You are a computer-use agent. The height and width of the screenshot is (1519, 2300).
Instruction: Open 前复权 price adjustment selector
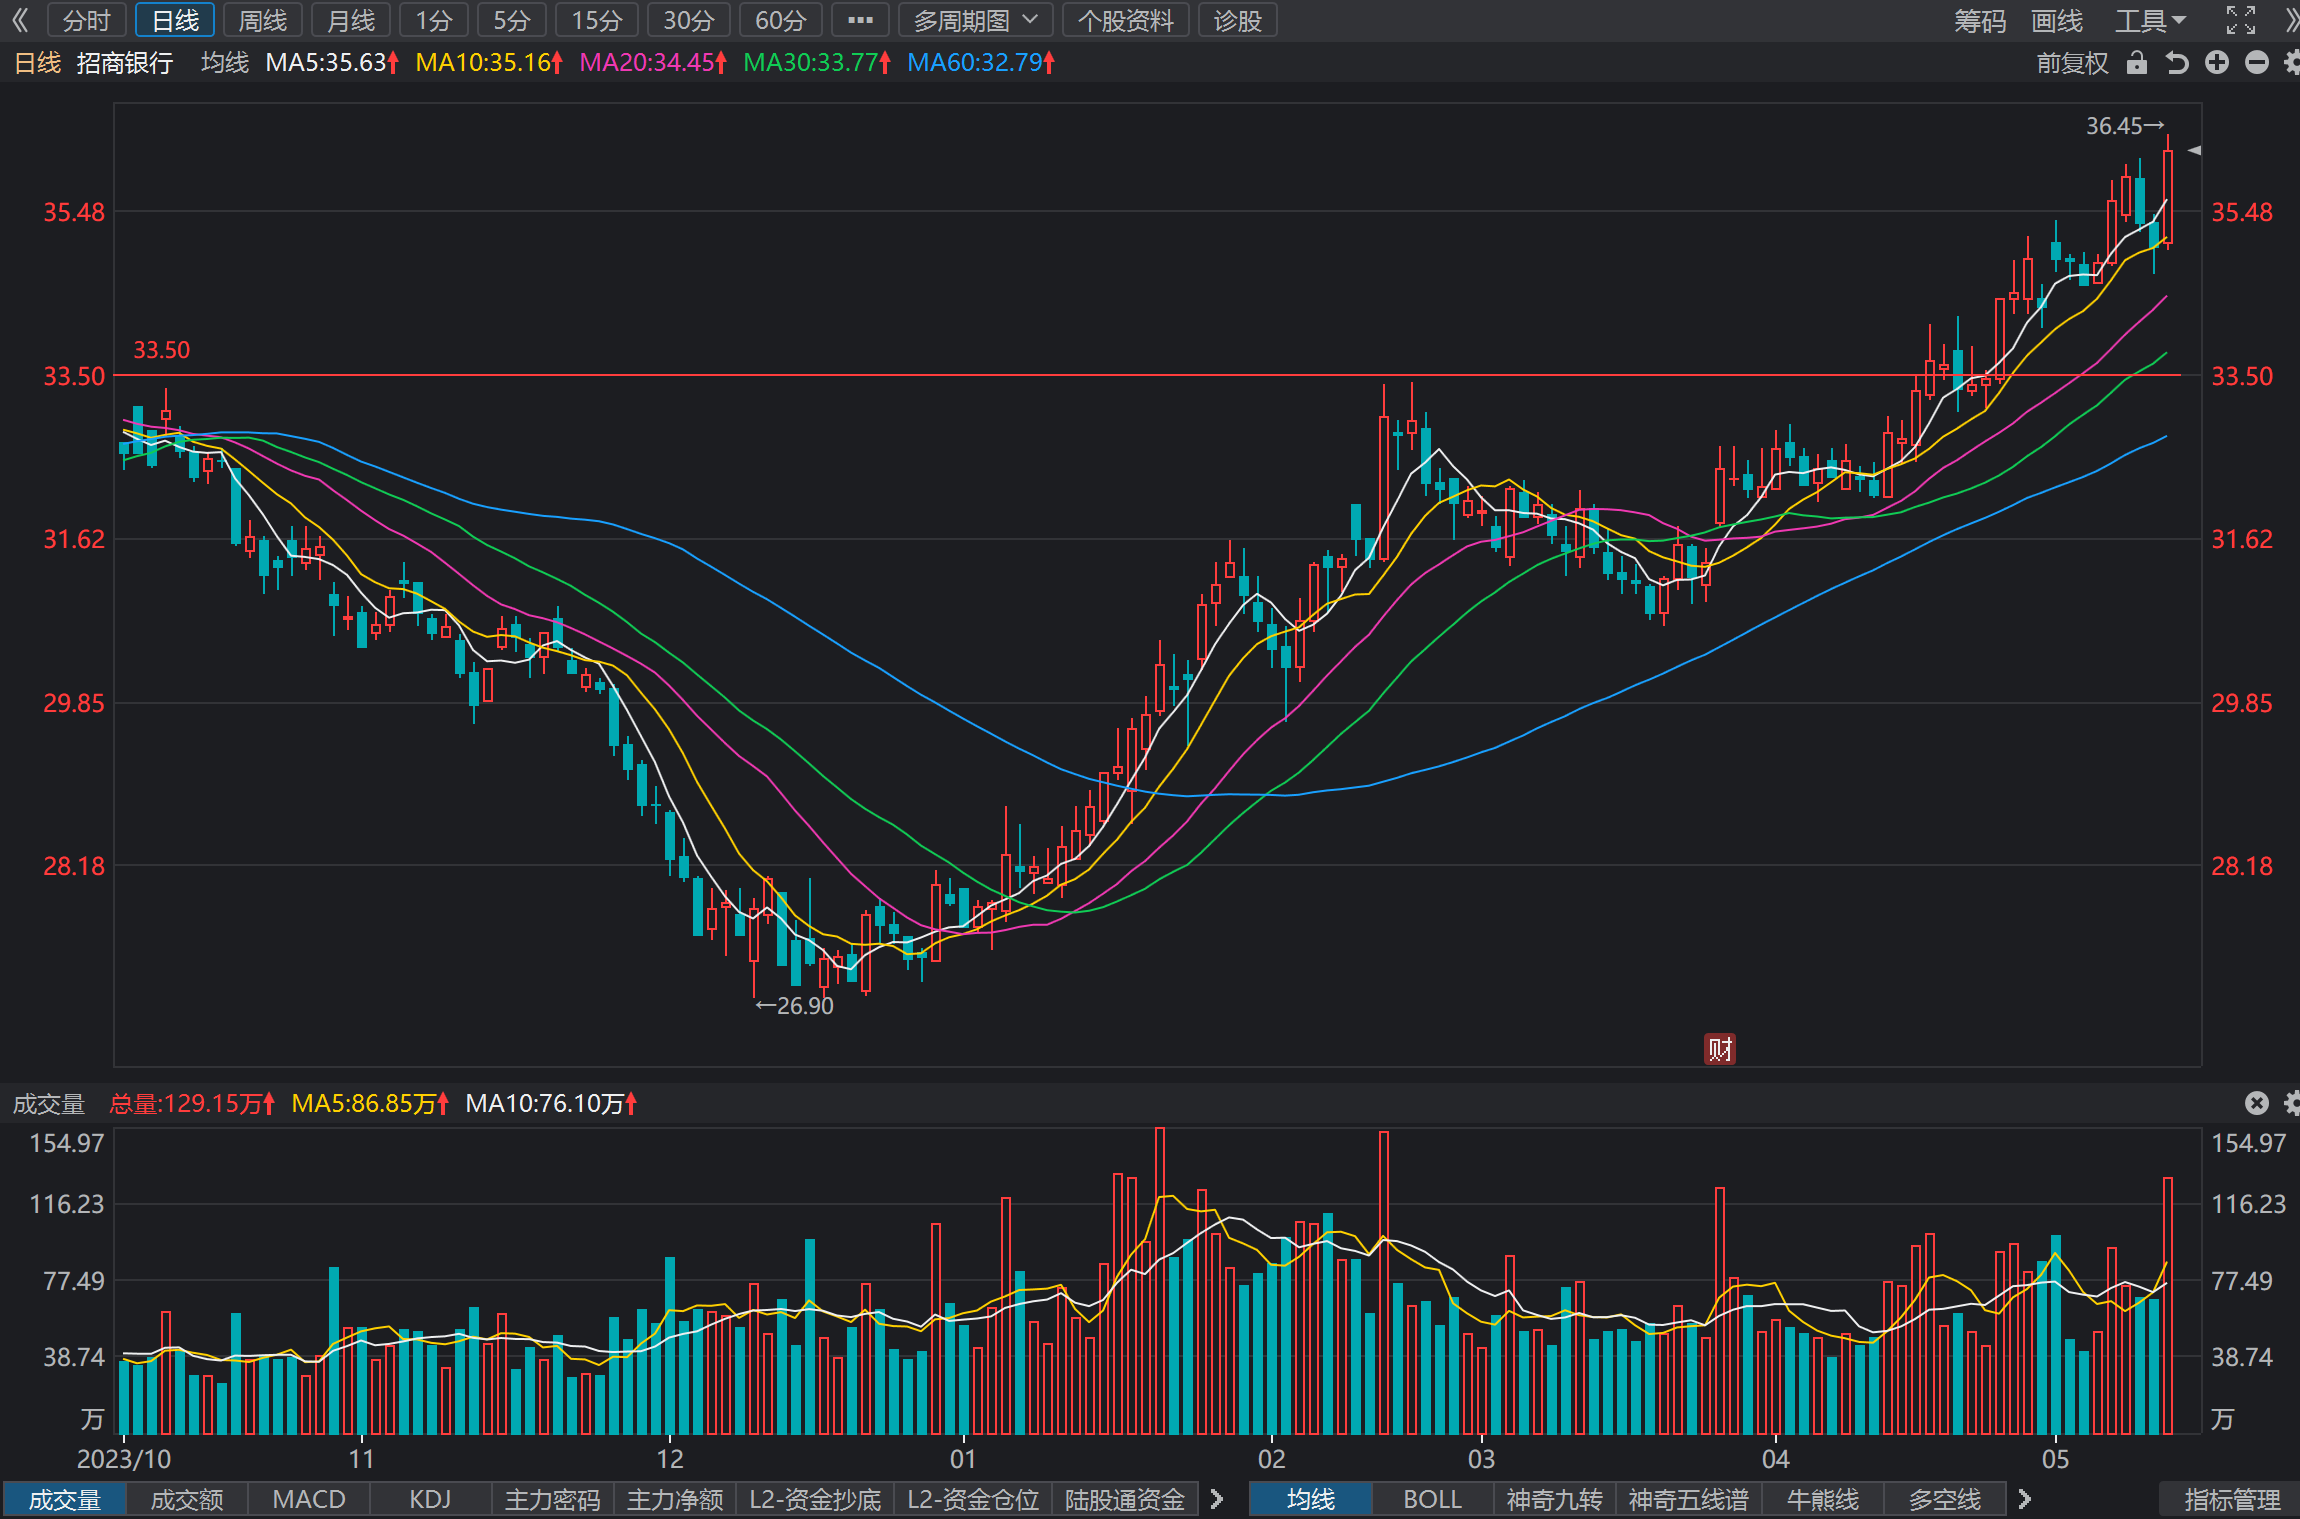point(2072,63)
